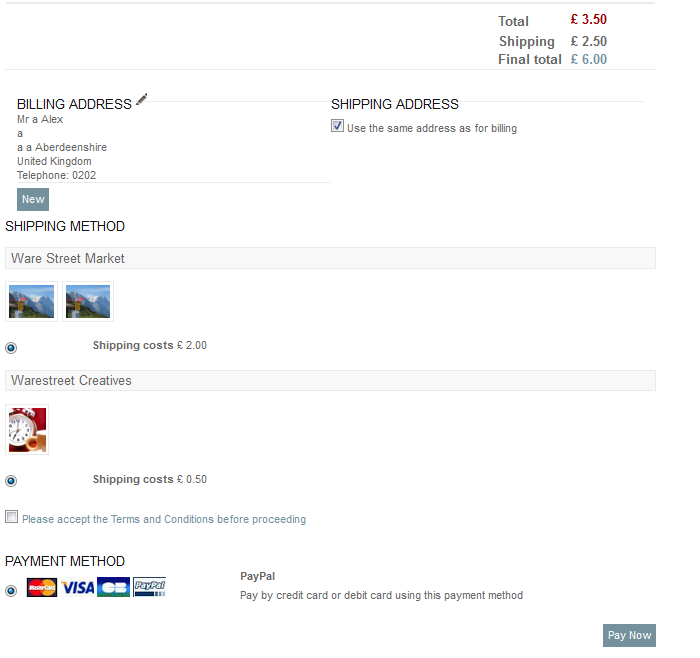Click the MasterCard payment logo
The image size is (700, 658).
click(x=42, y=587)
